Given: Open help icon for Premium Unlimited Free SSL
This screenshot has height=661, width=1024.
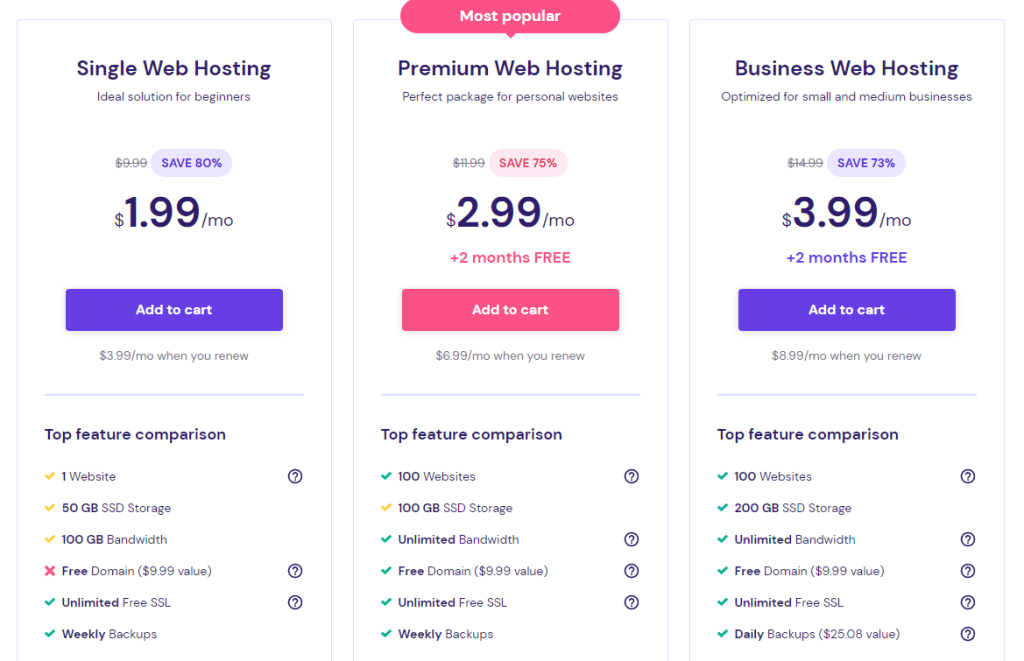Looking at the screenshot, I should pyautogui.click(x=632, y=602).
